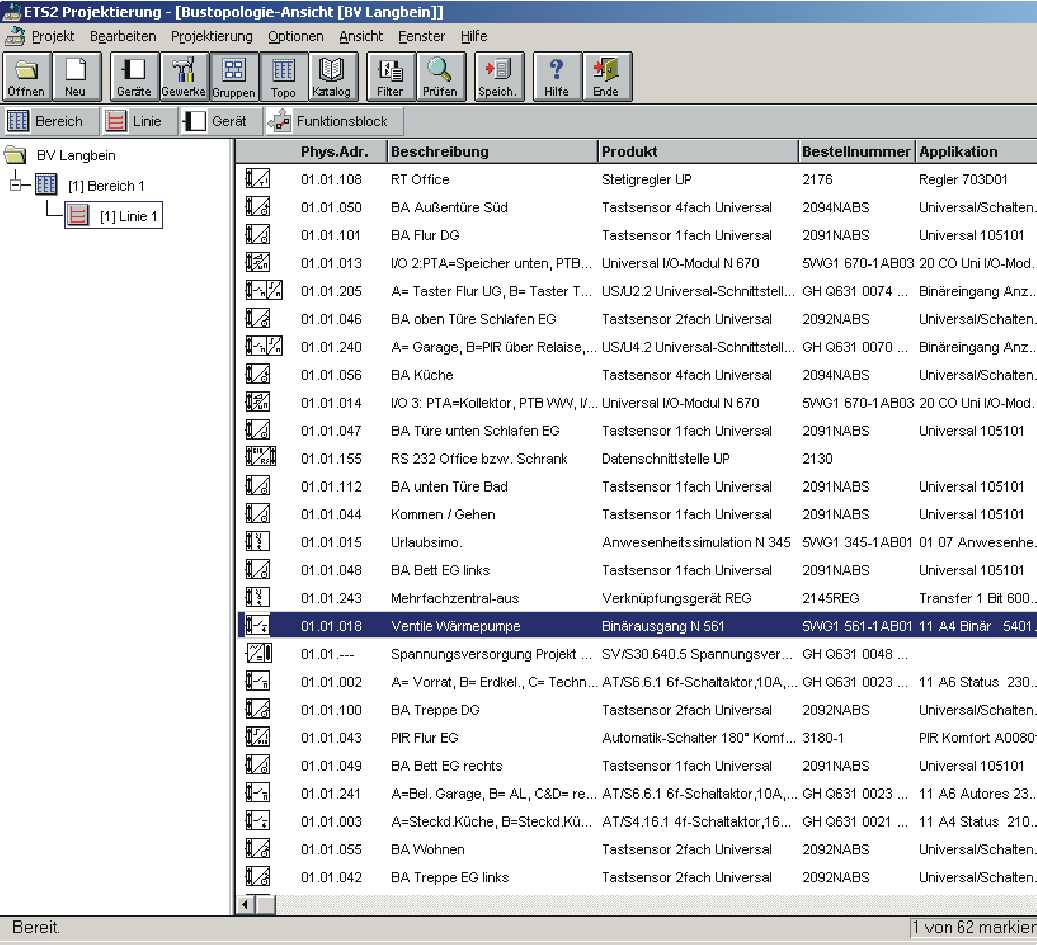Open the Optionen menu
1037x945 pixels.
295,36
